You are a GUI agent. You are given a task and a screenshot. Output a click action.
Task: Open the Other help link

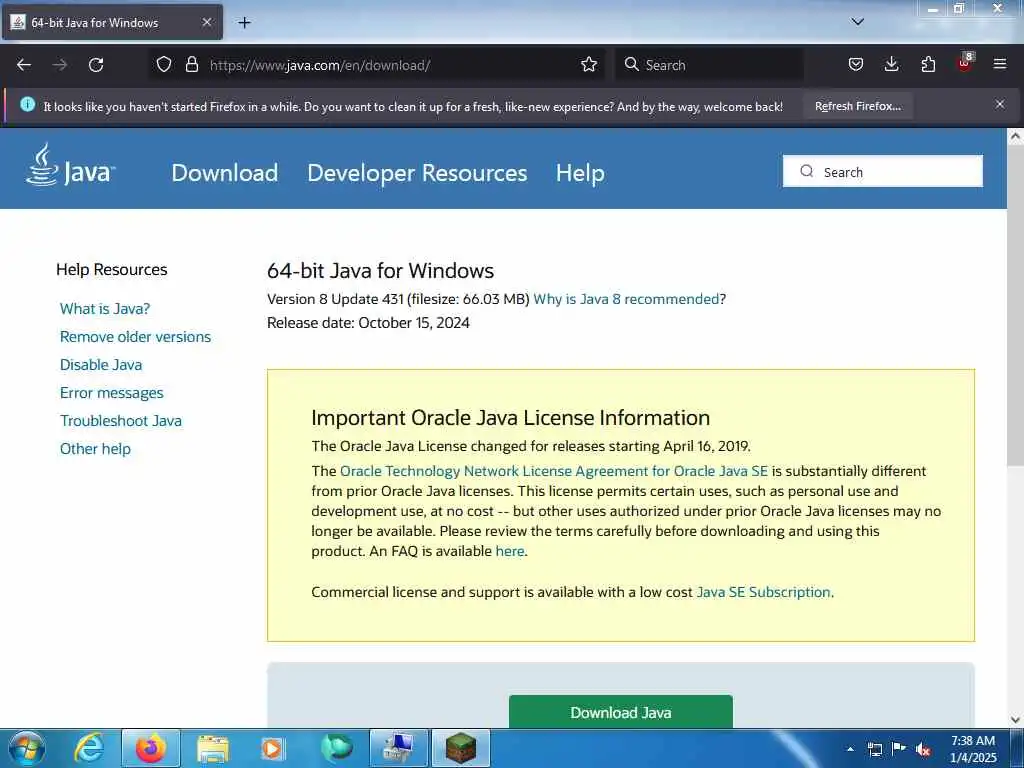coord(95,449)
